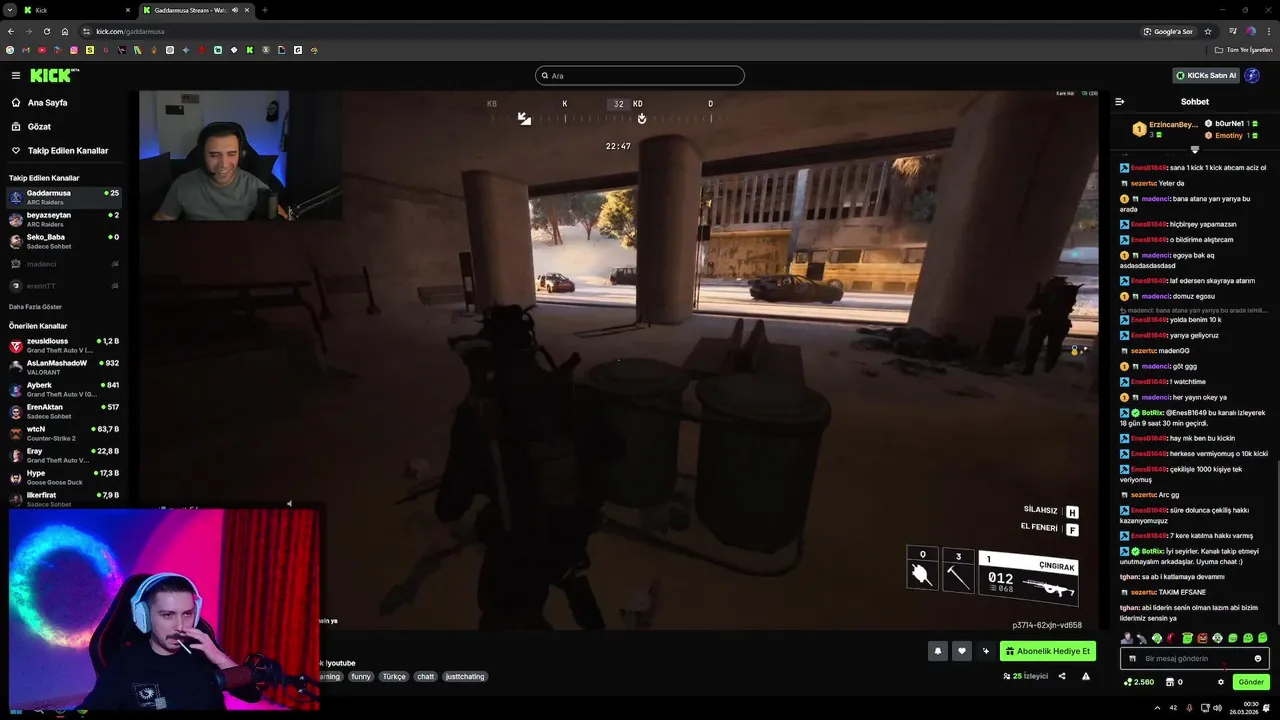Click the notification bell icon
This screenshot has width=1280, height=720.
tap(938, 651)
